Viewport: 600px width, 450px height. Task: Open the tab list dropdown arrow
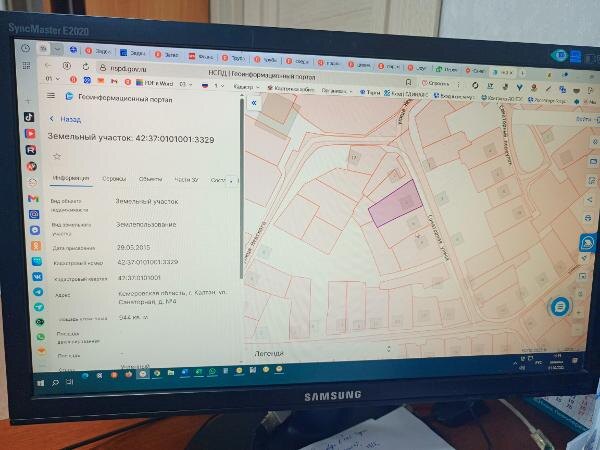[57, 49]
